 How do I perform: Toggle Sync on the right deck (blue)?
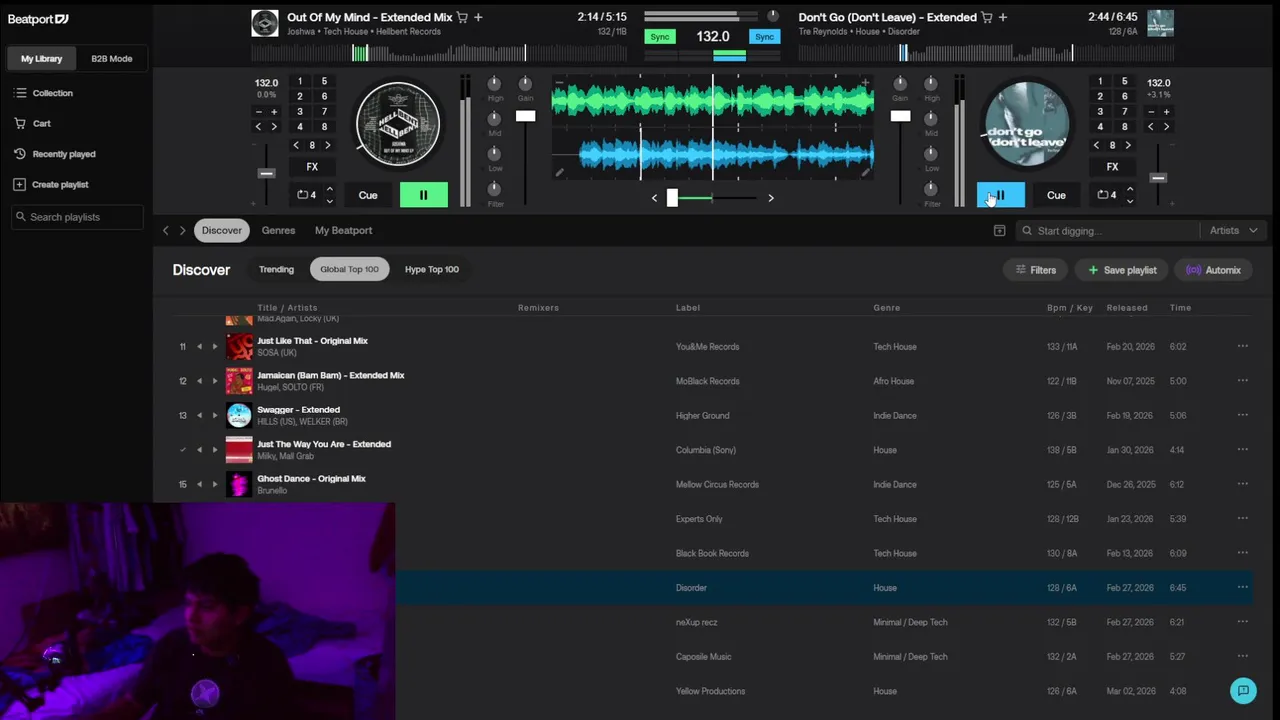coord(765,37)
